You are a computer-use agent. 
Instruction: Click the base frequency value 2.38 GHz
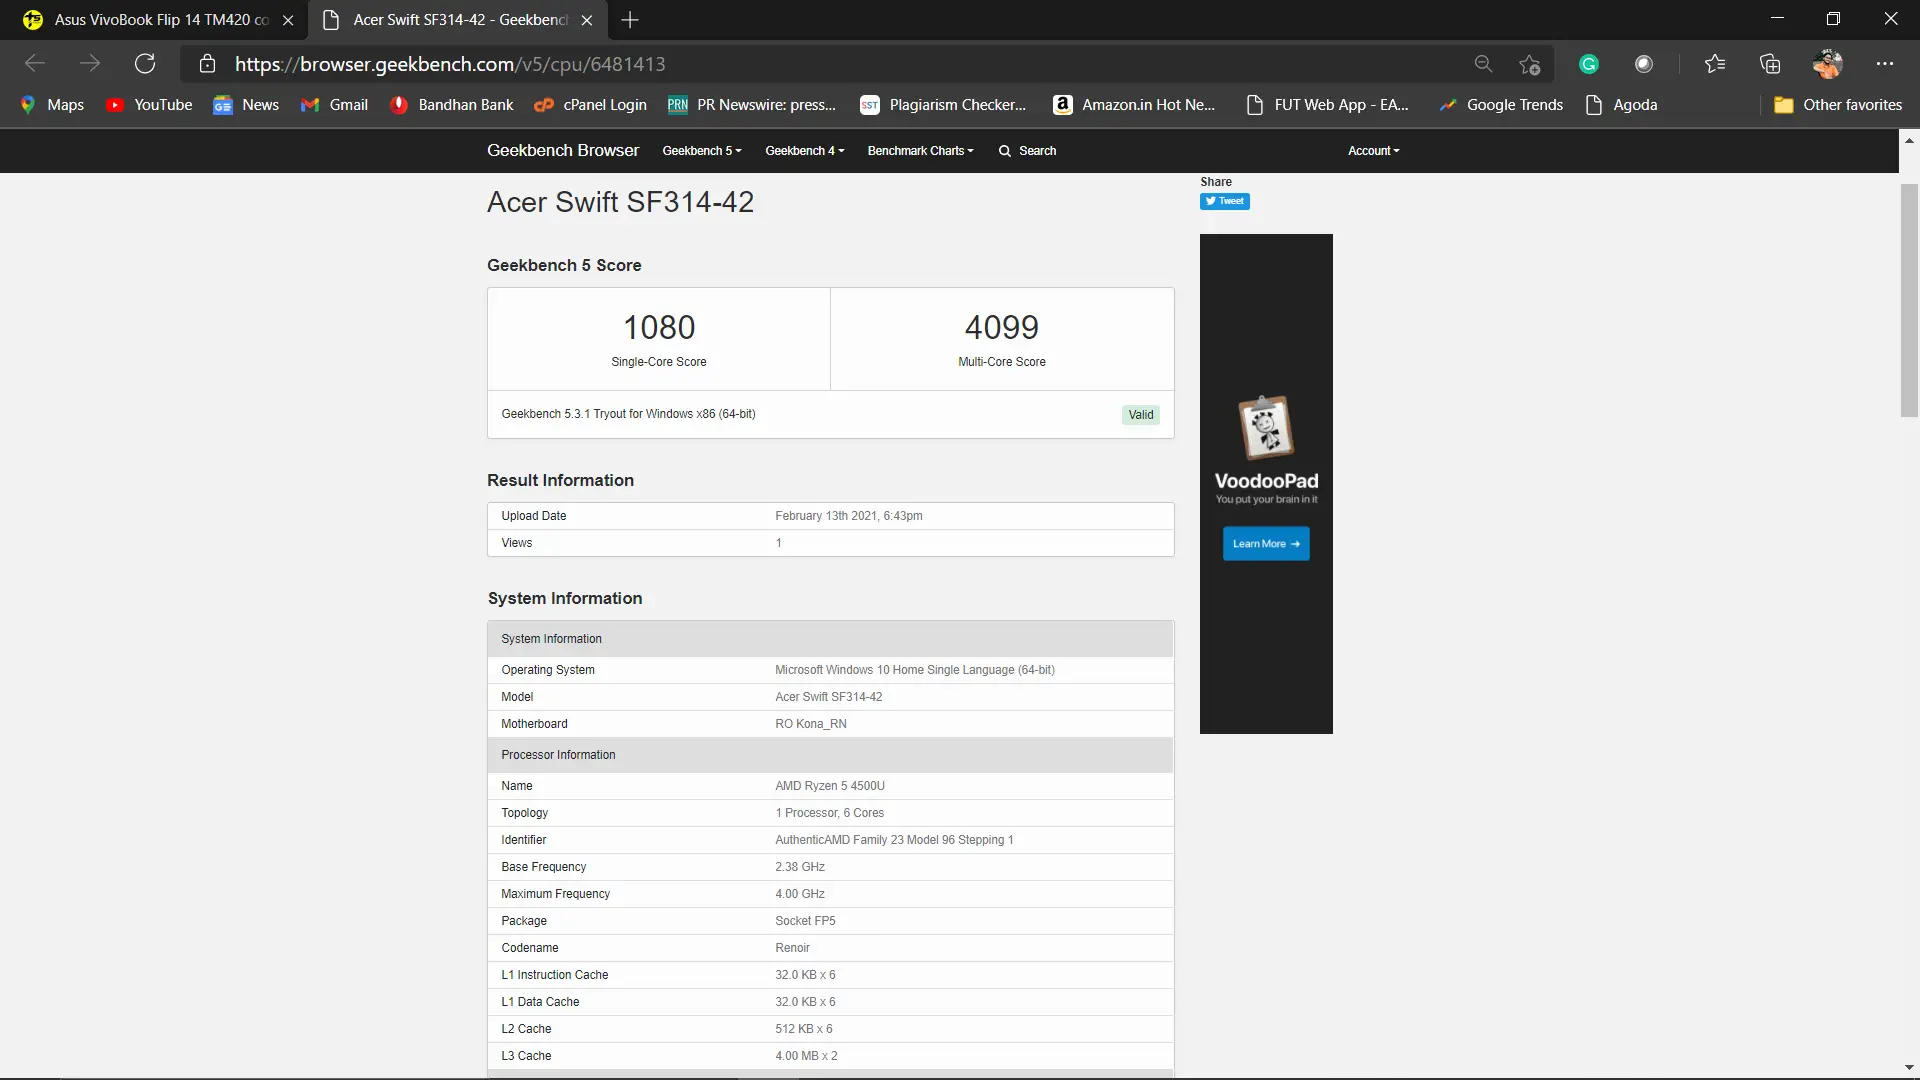(800, 867)
